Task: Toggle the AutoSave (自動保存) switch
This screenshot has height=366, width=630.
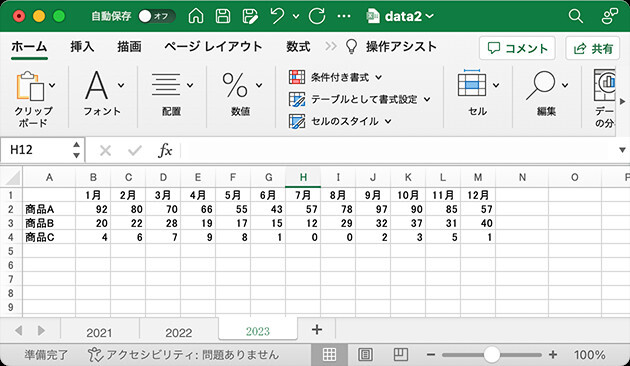Action: tap(156, 16)
